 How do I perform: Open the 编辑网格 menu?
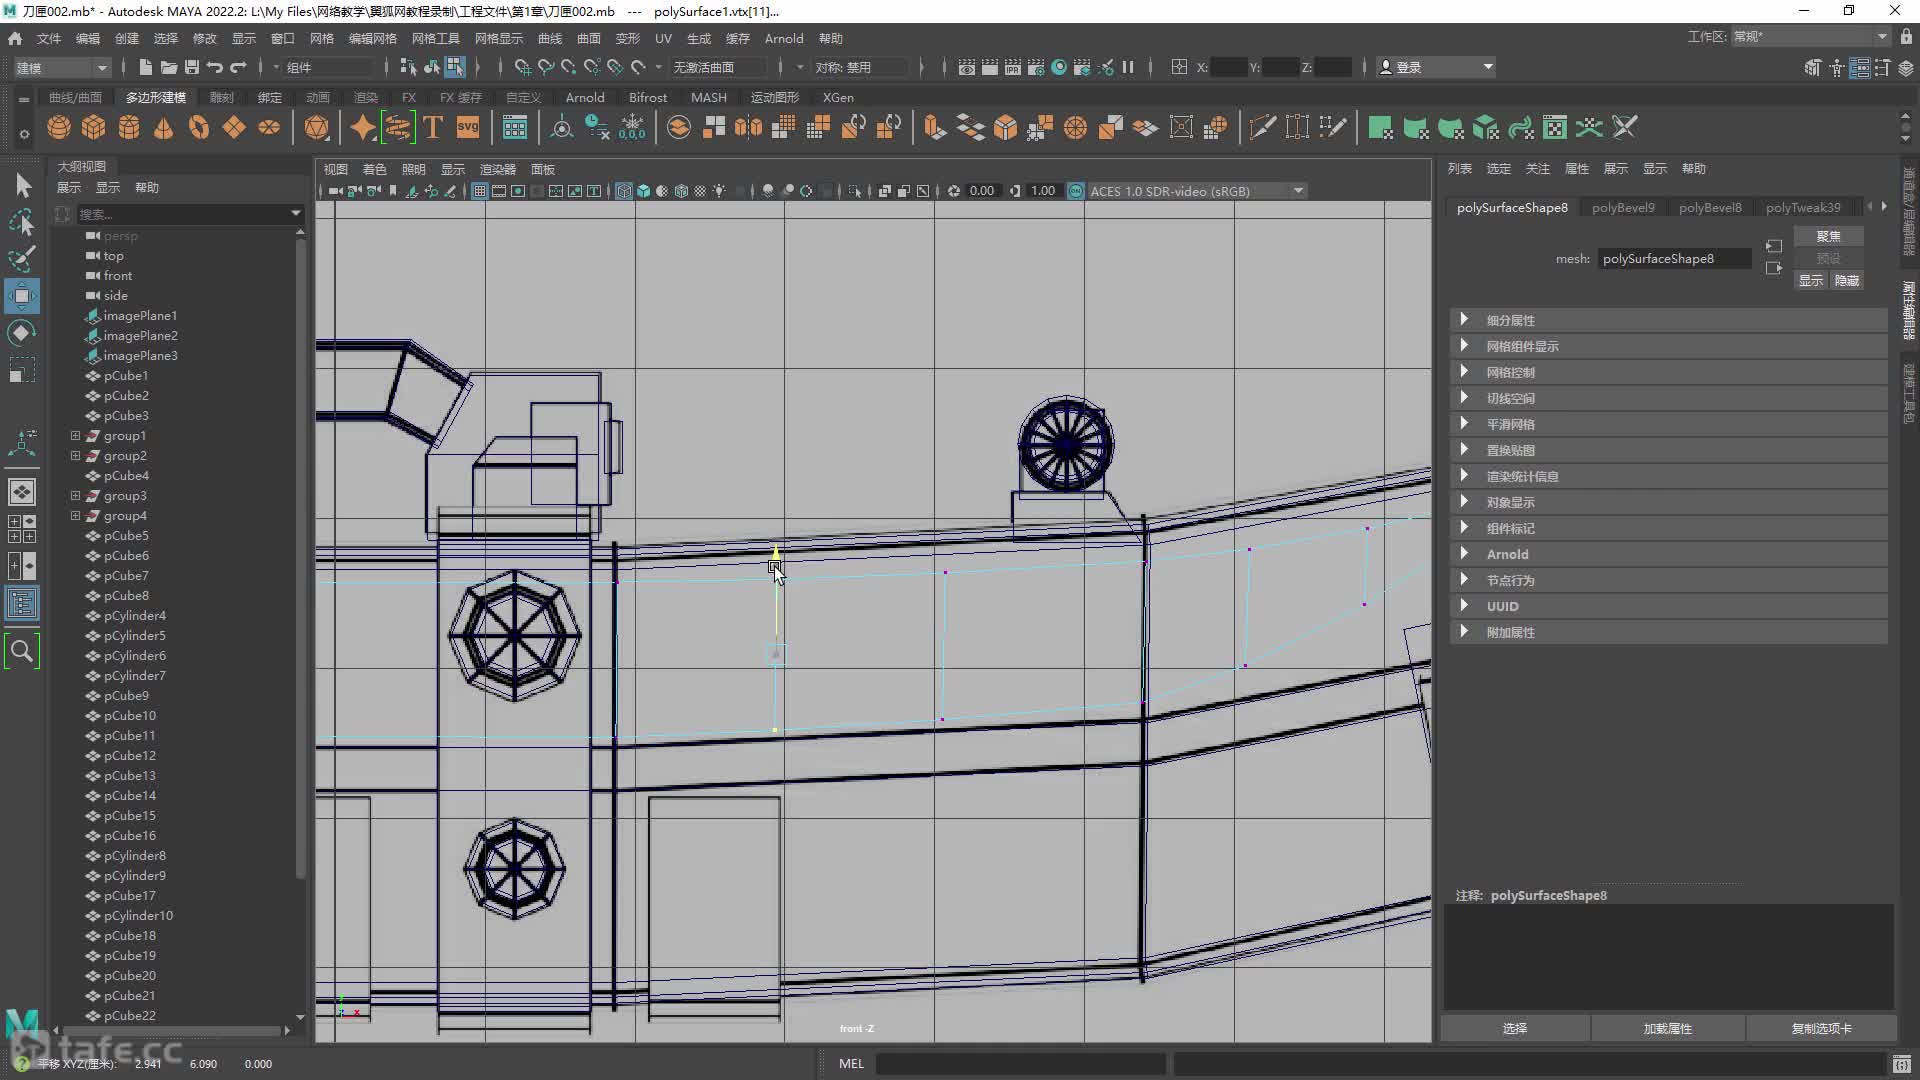[x=372, y=38]
